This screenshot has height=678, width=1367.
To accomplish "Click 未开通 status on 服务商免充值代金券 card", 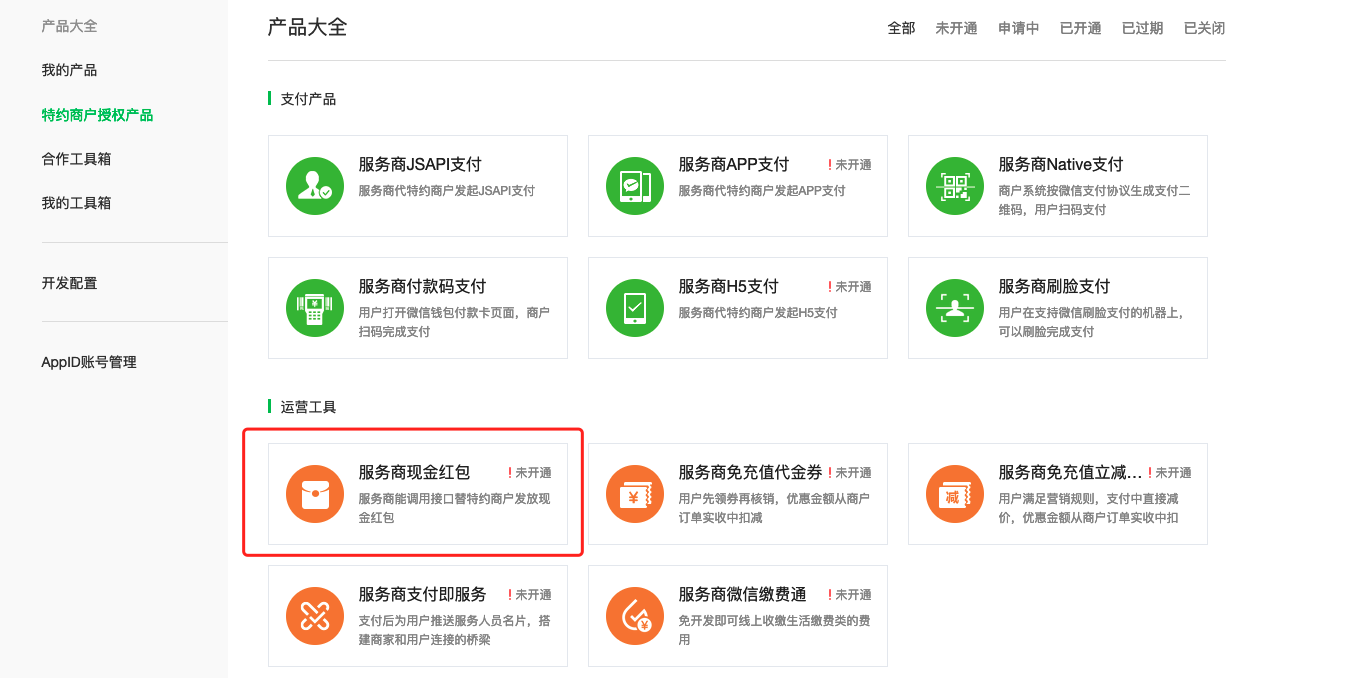I will click(850, 473).
